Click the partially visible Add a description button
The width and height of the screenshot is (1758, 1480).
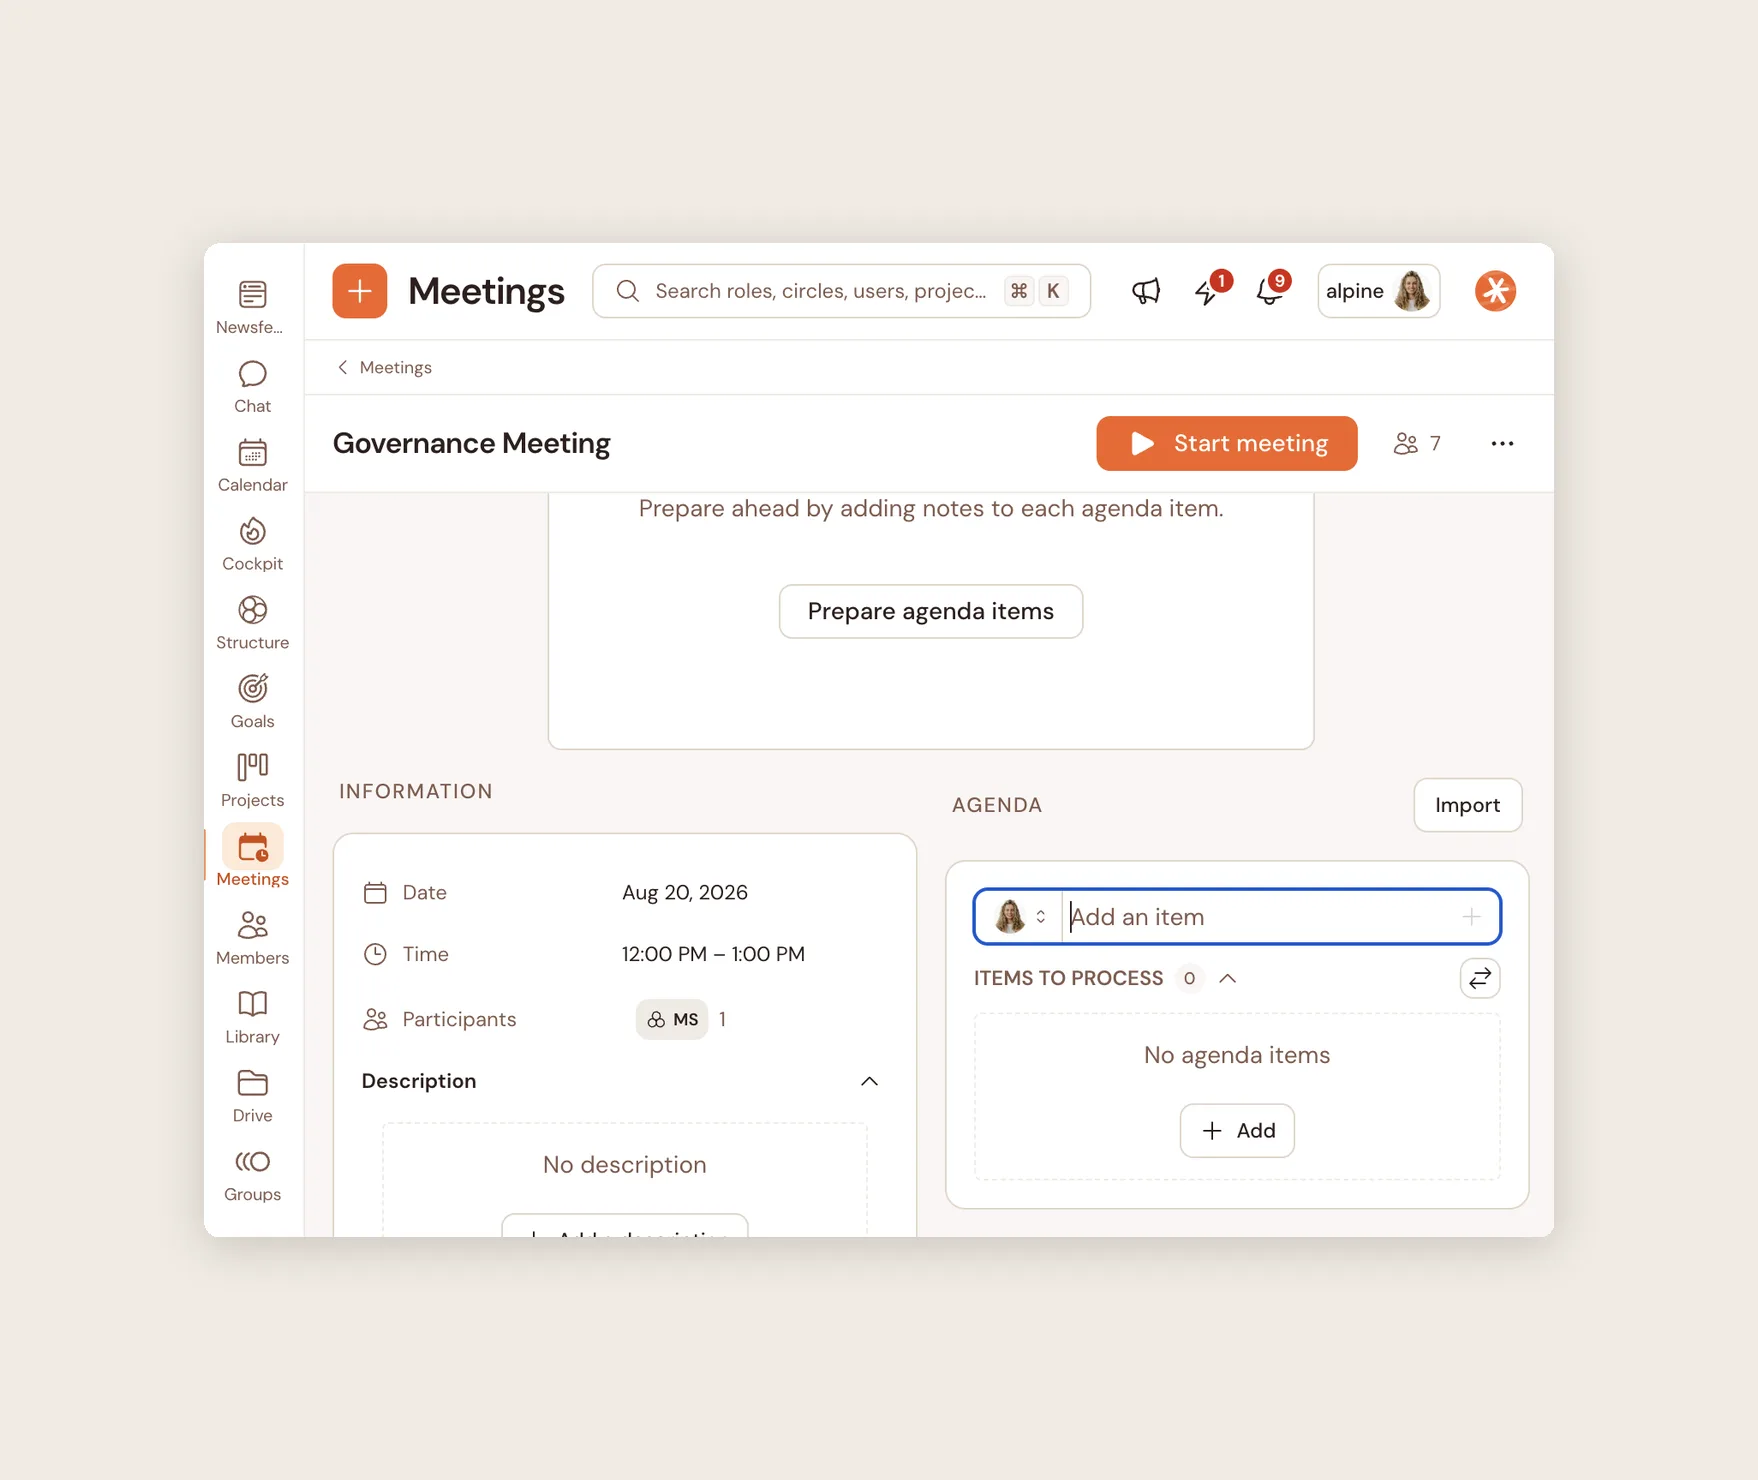coord(625,1226)
